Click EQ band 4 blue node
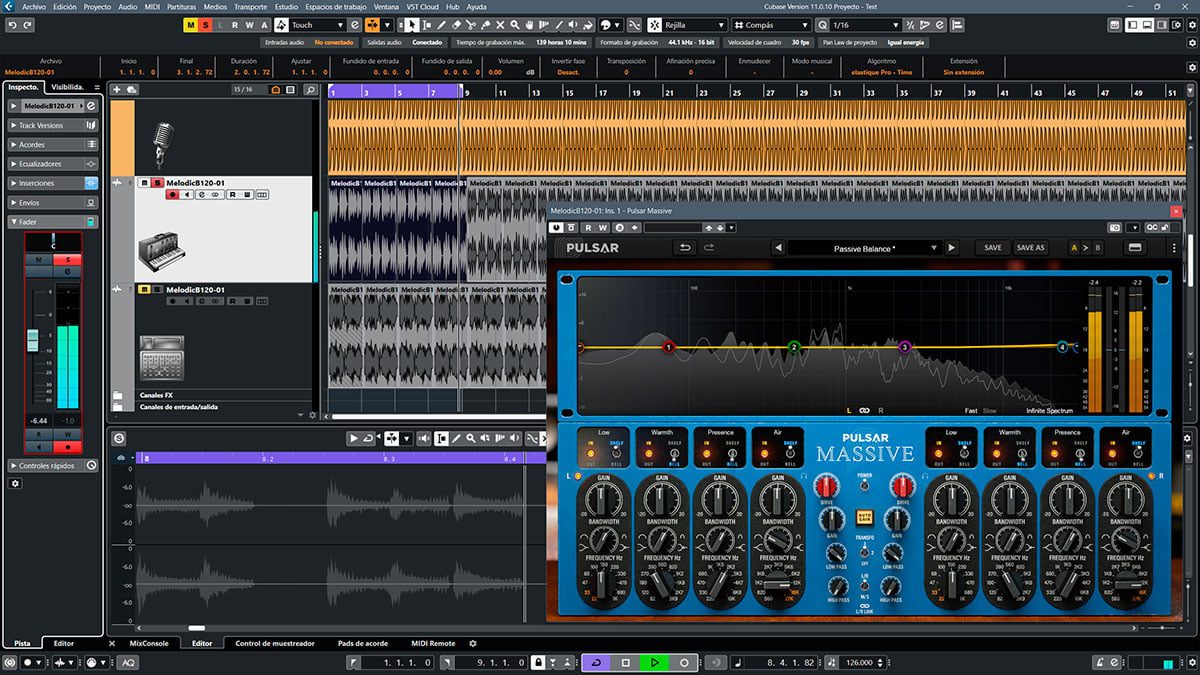 (x=1062, y=347)
